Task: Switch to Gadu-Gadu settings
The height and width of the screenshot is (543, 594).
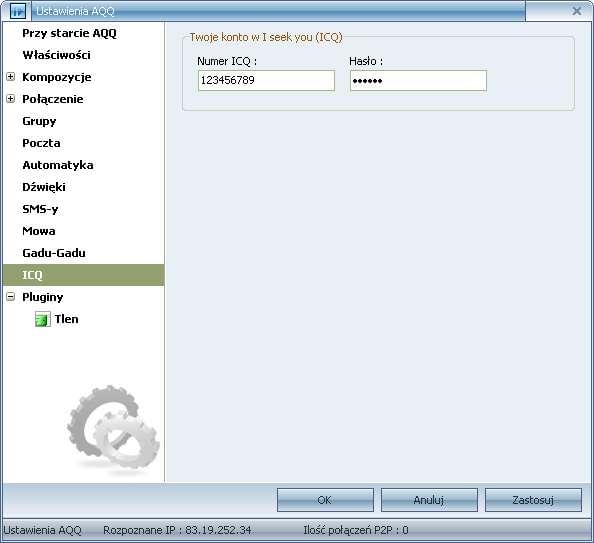Action: 54,253
